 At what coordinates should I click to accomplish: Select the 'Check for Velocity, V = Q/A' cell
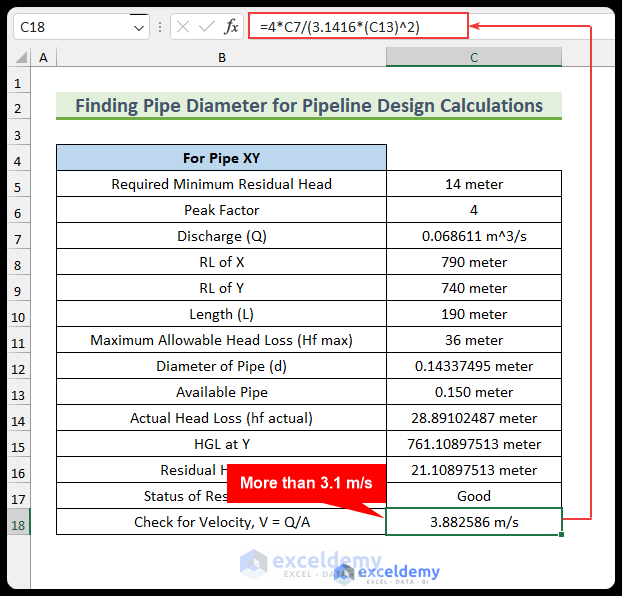click(x=221, y=522)
